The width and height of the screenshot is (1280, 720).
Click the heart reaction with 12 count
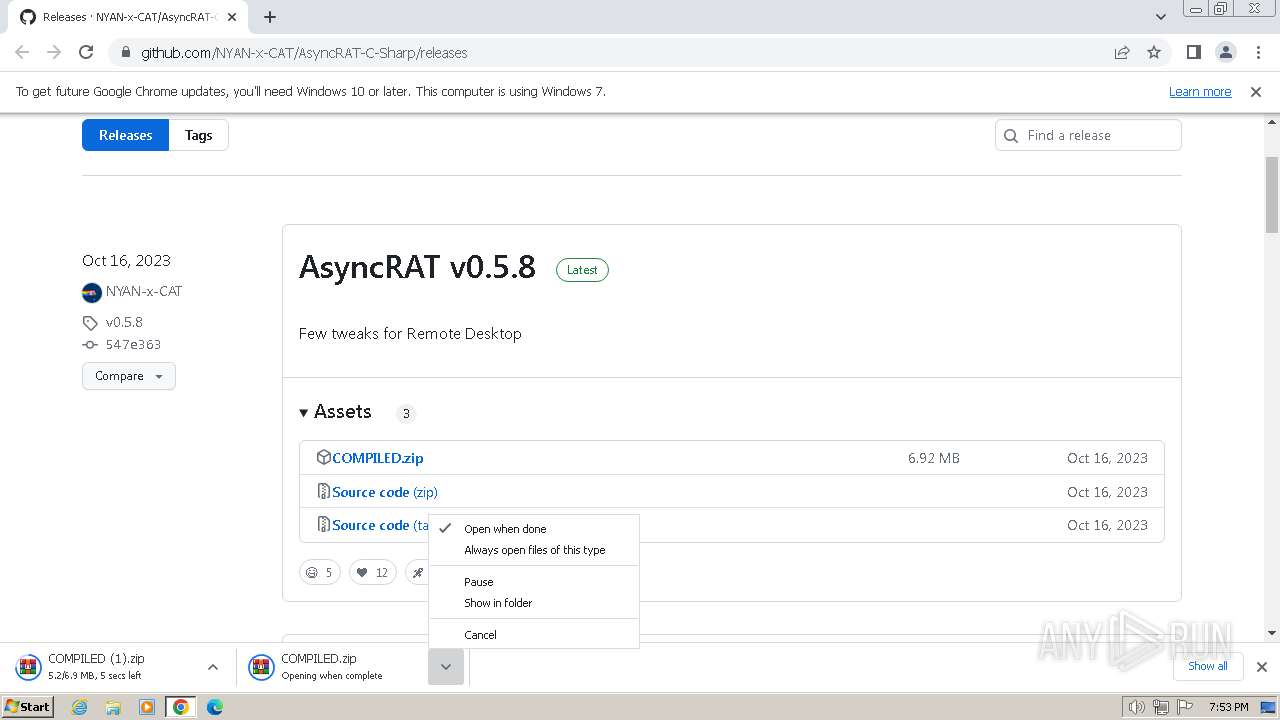pos(372,573)
